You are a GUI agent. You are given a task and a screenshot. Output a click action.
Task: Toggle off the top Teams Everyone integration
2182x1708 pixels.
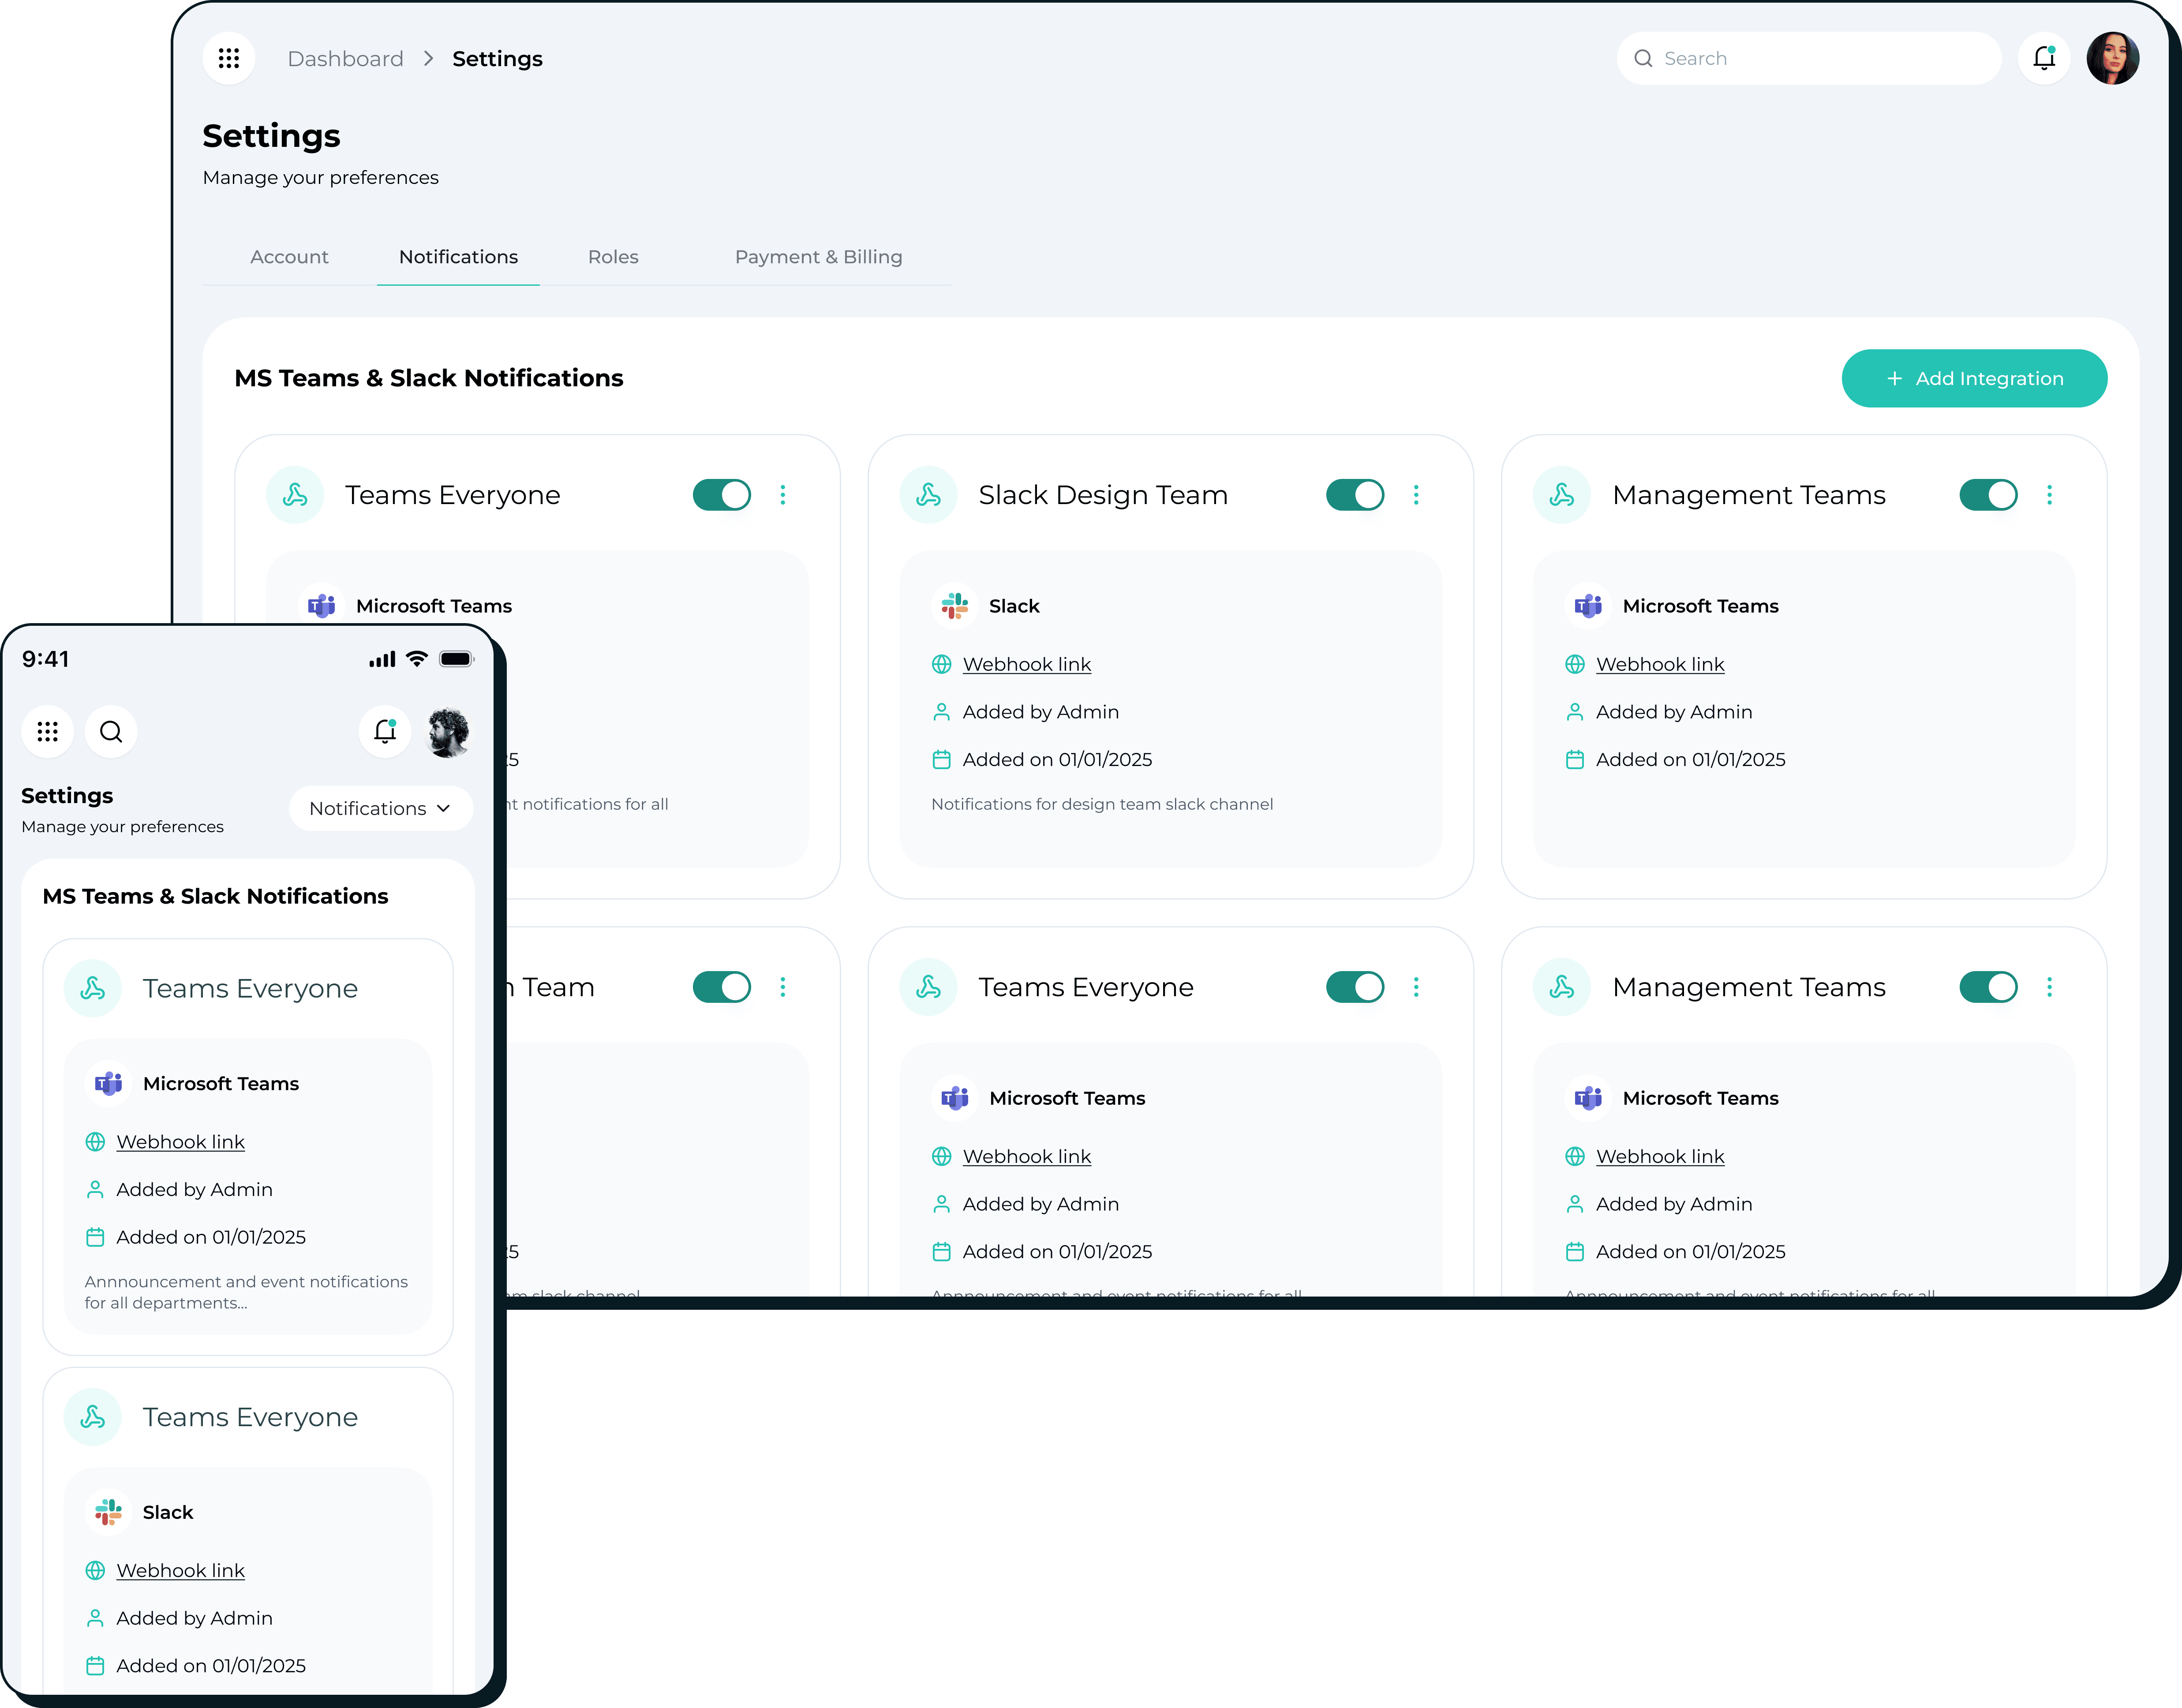[721, 495]
